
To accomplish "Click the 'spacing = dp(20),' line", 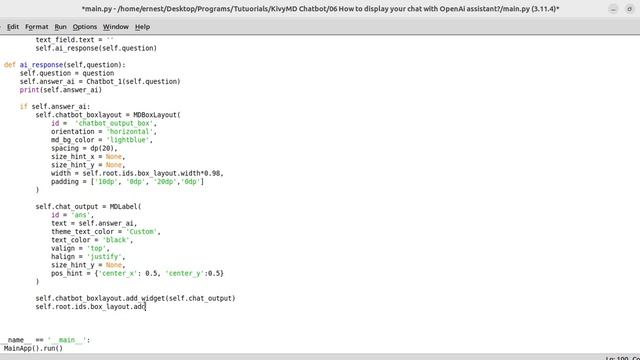I will point(84,149).
